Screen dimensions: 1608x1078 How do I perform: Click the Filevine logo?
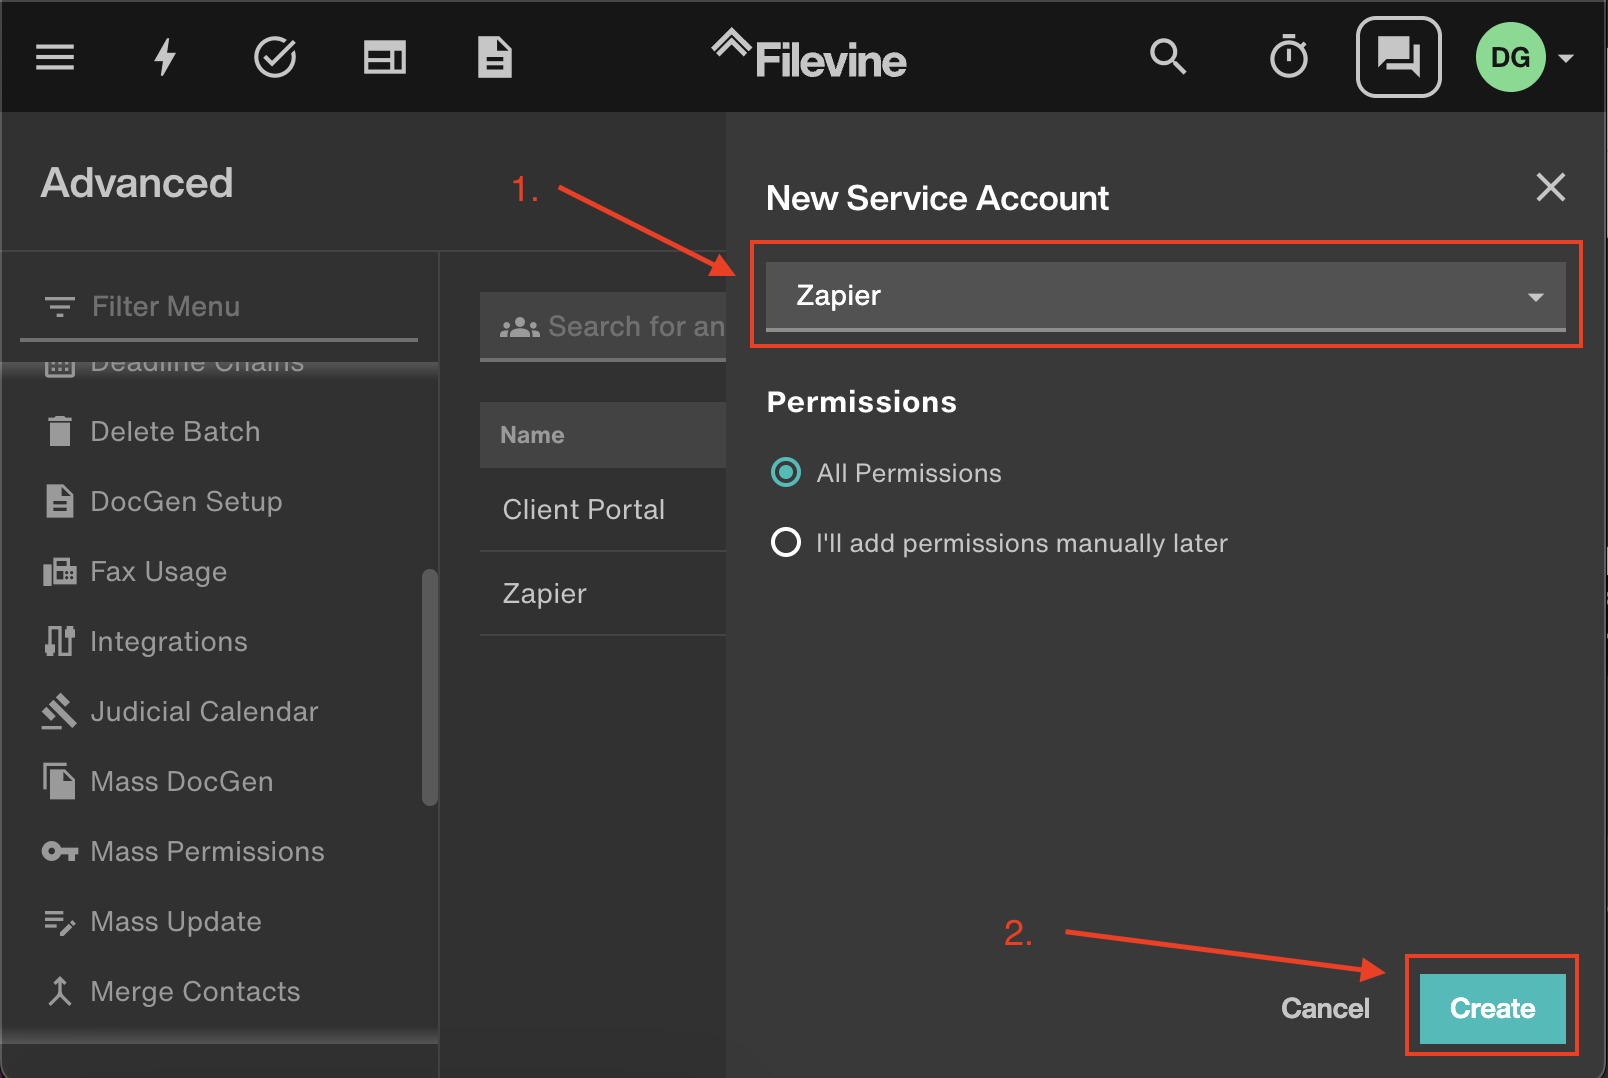tap(809, 56)
